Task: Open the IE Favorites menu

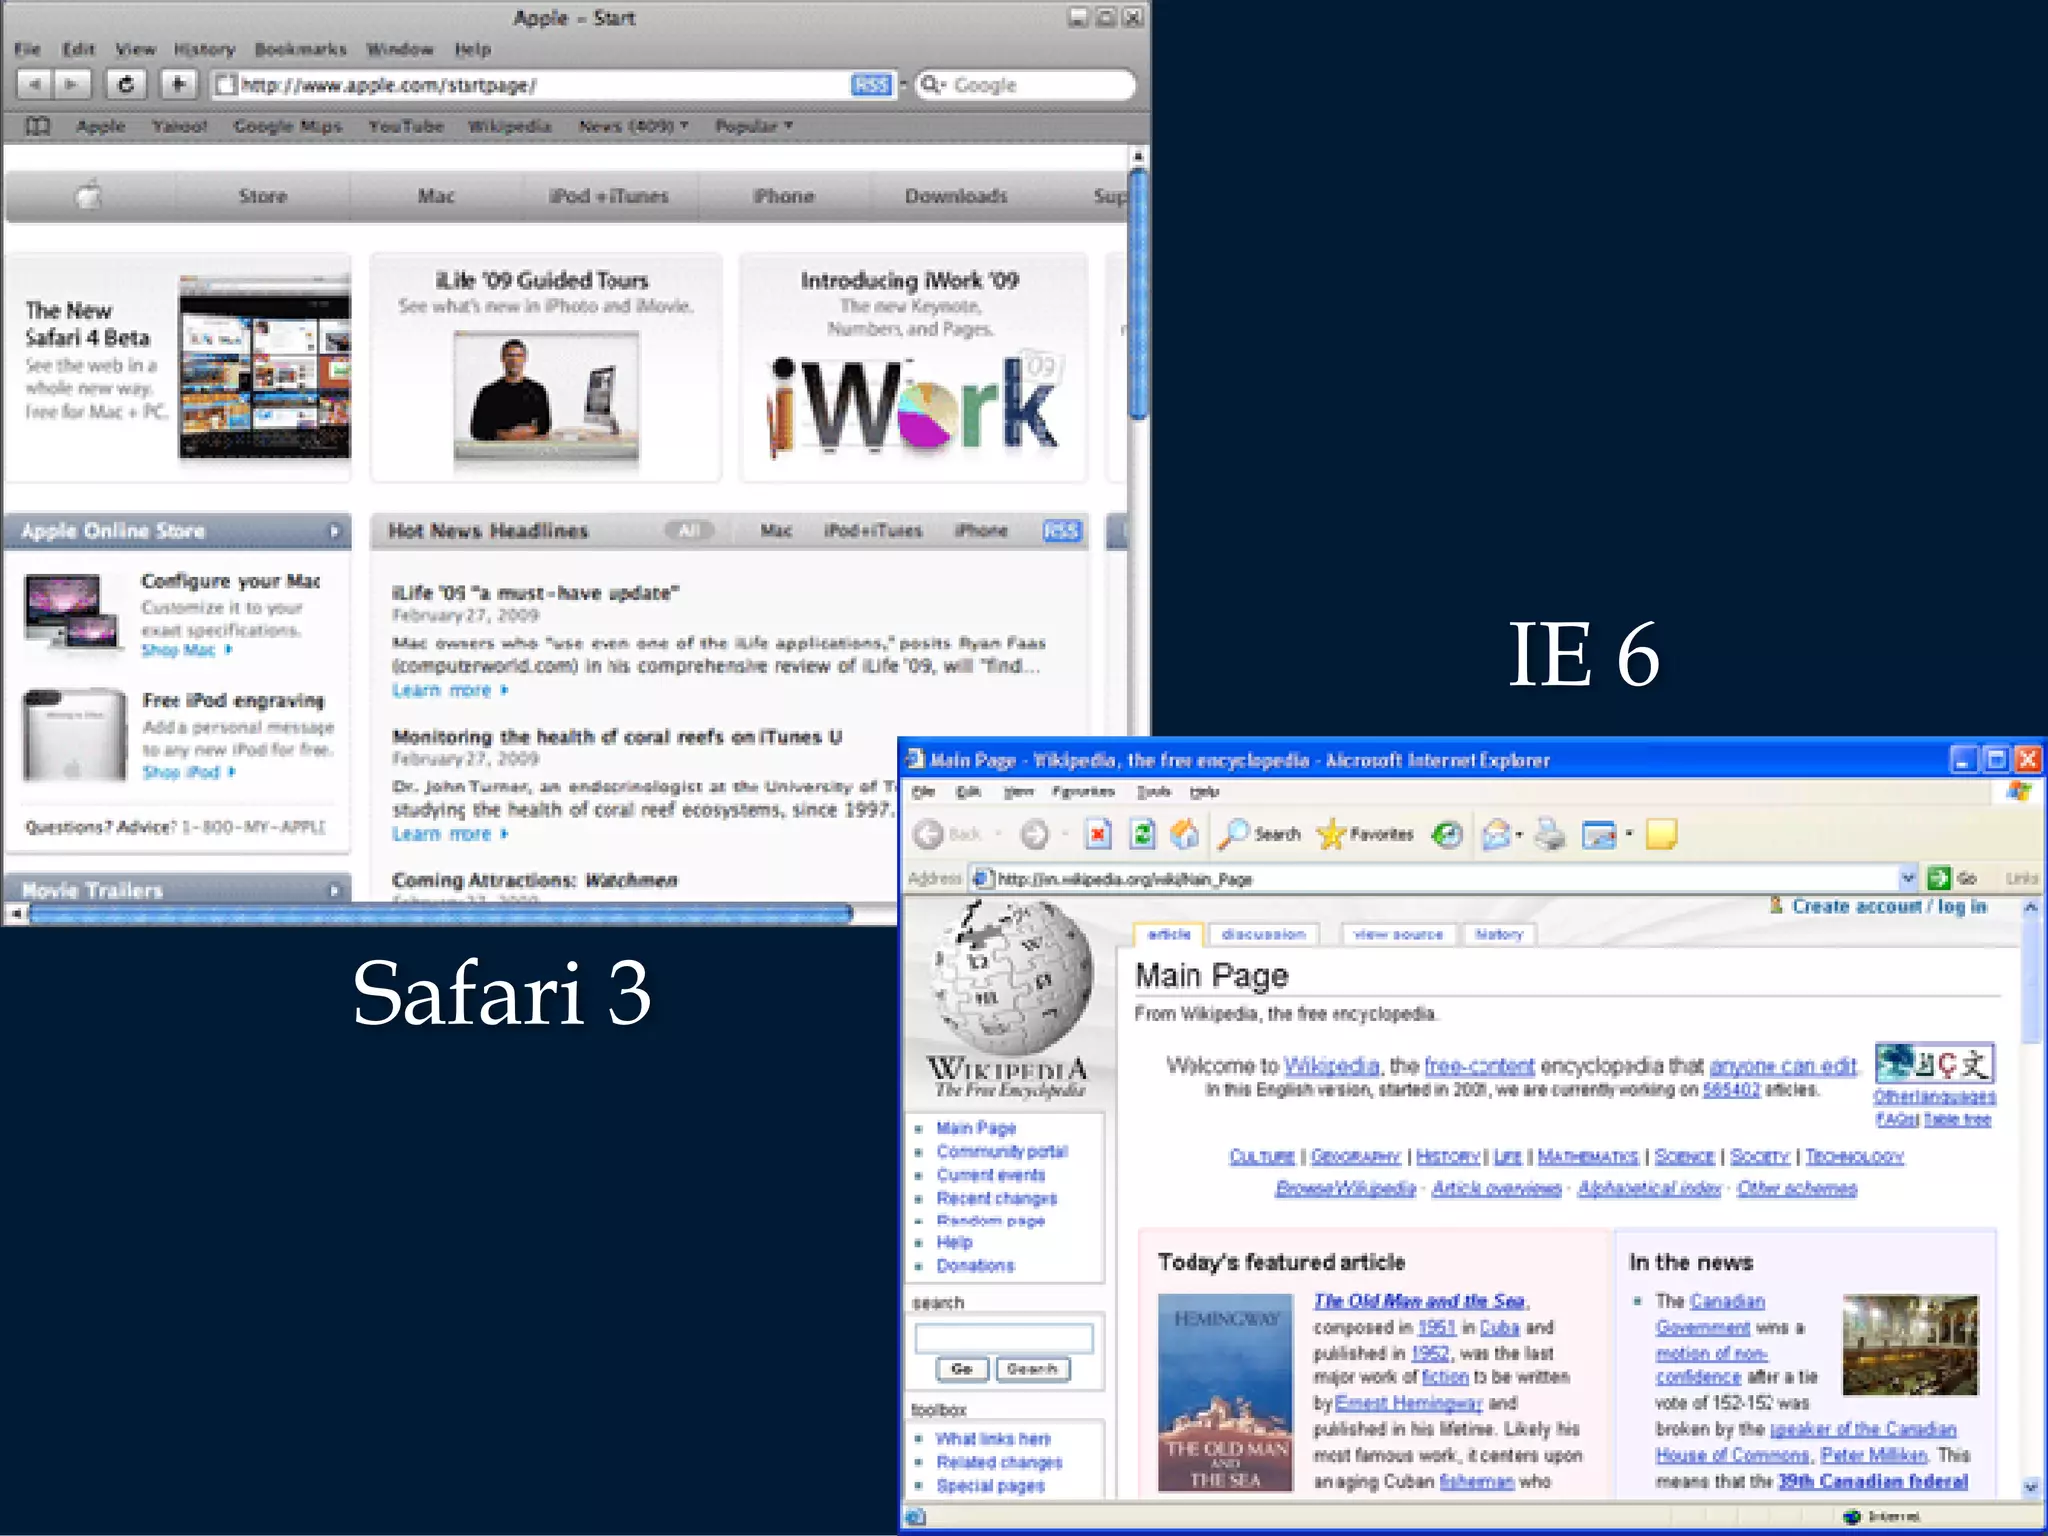Action: tap(1083, 792)
